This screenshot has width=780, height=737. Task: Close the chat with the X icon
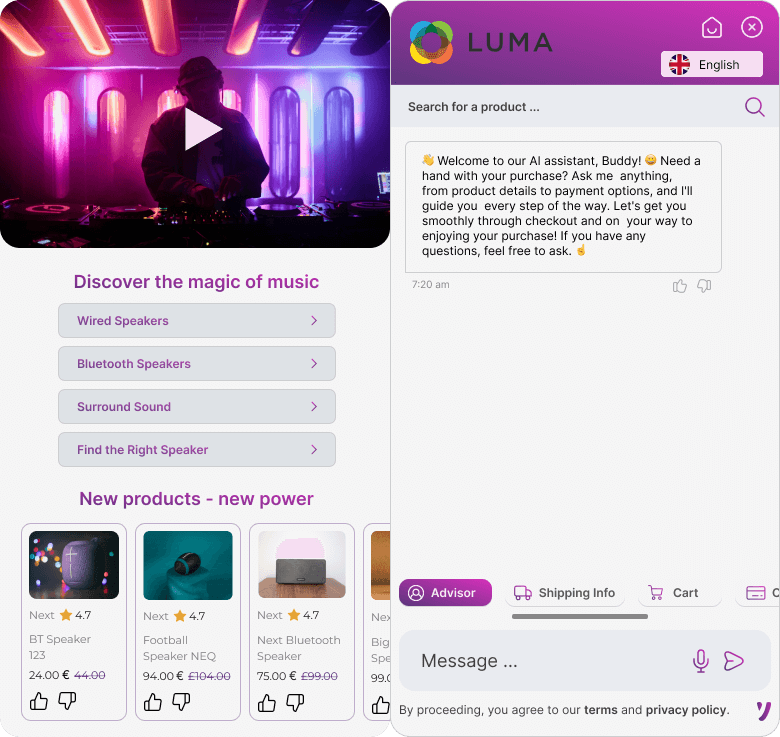tap(751, 27)
